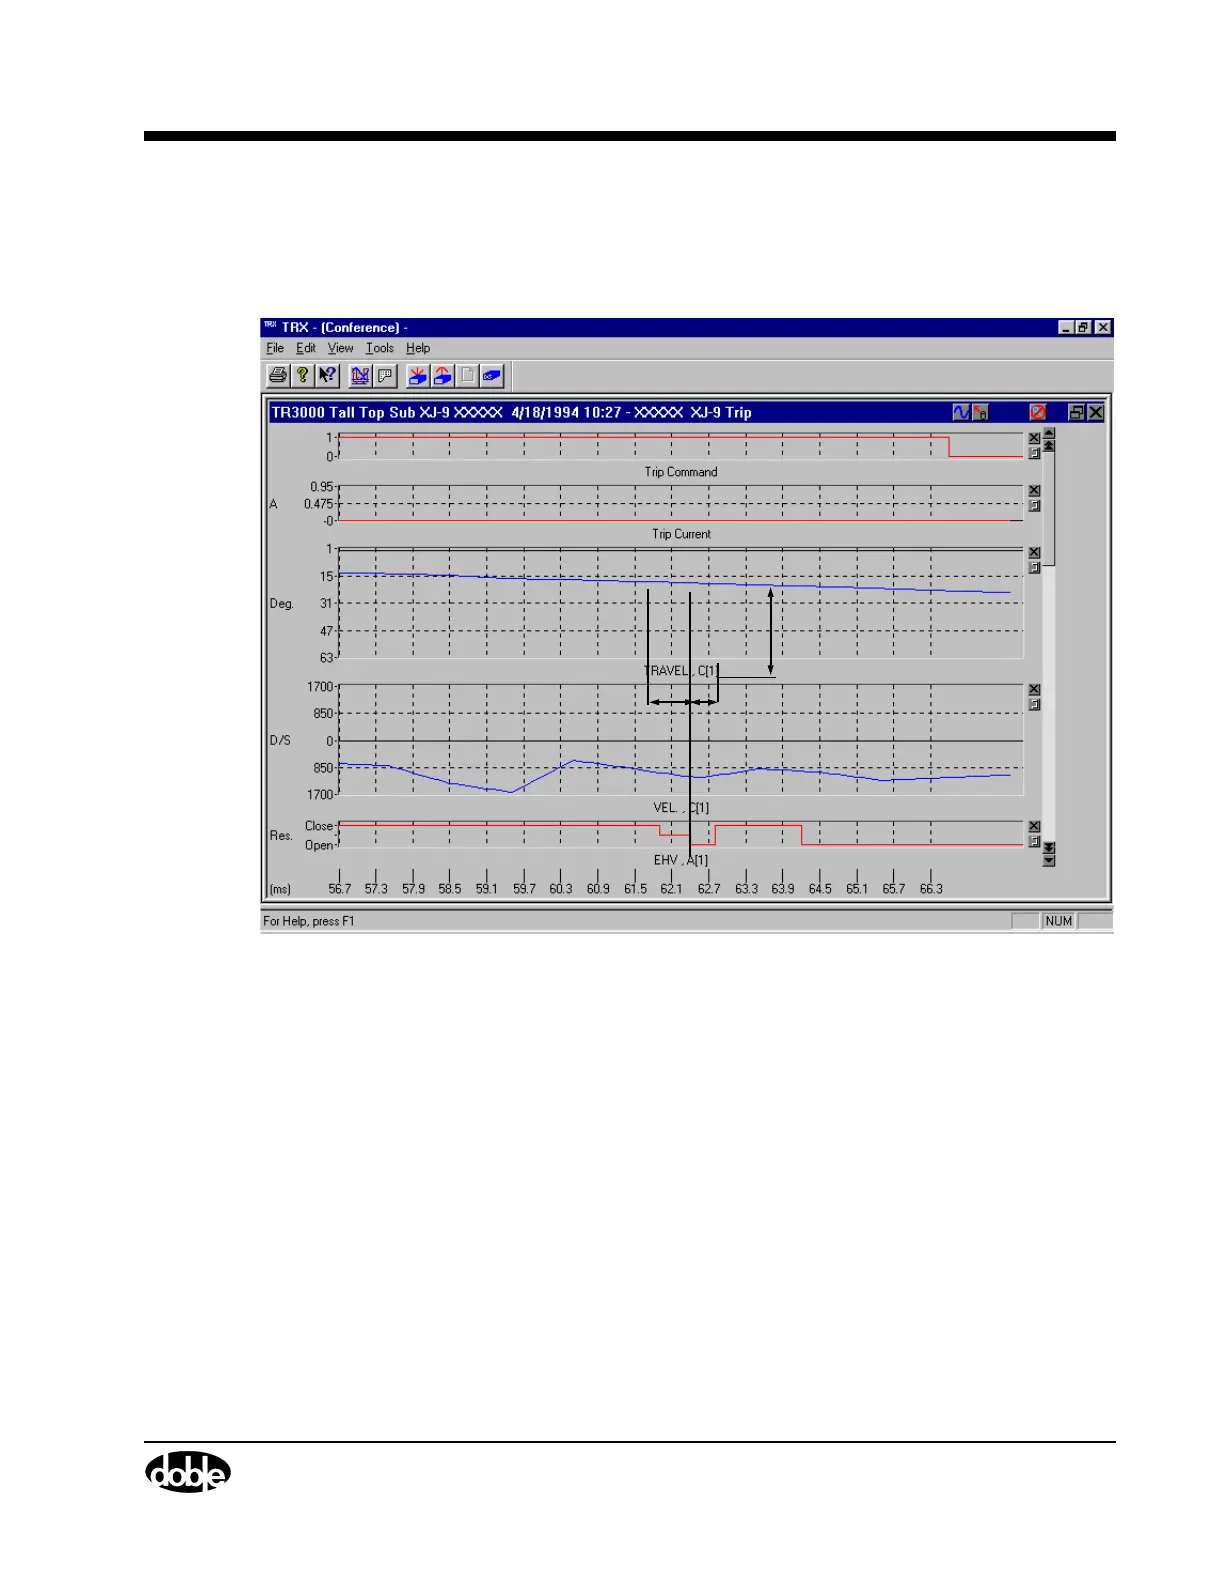
Task: Click the 62.1 ms time axis tick
Action: (x=671, y=888)
